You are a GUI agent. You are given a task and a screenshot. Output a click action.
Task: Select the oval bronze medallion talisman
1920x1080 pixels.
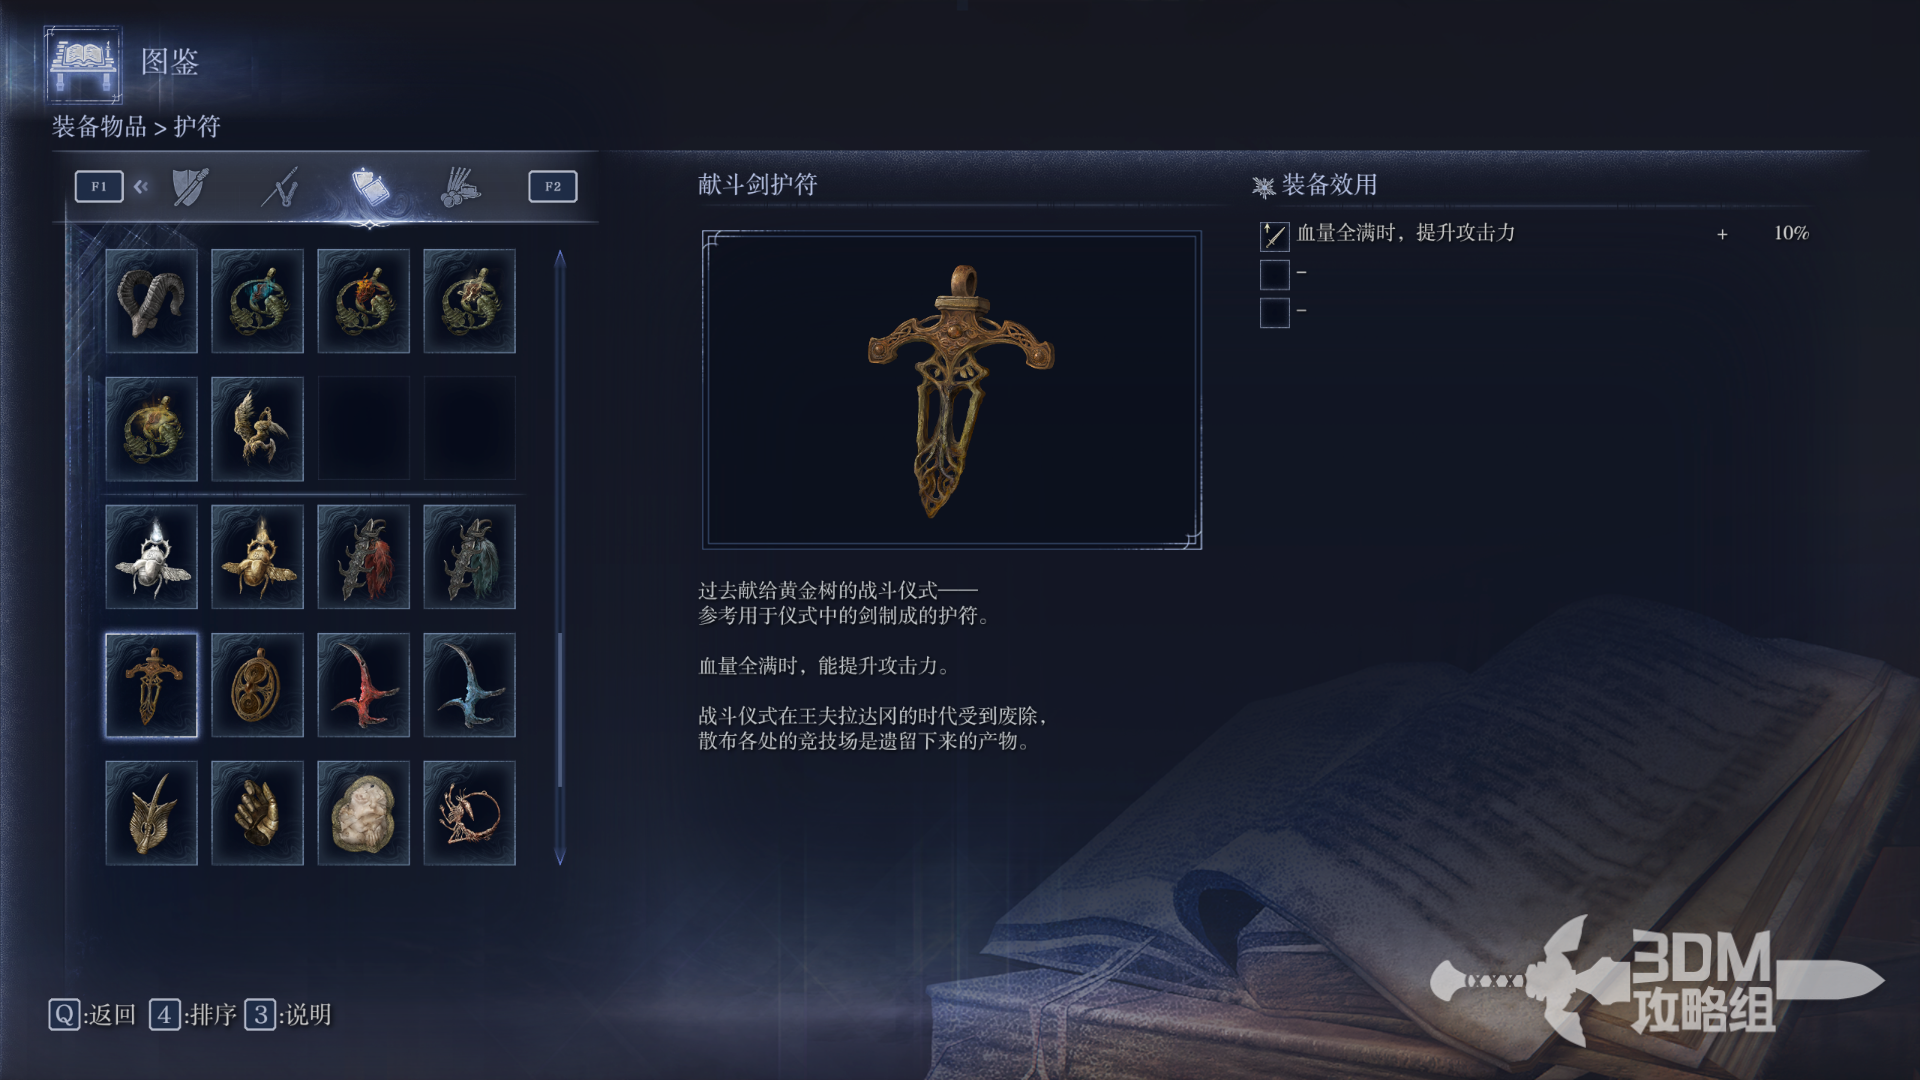pos(257,685)
